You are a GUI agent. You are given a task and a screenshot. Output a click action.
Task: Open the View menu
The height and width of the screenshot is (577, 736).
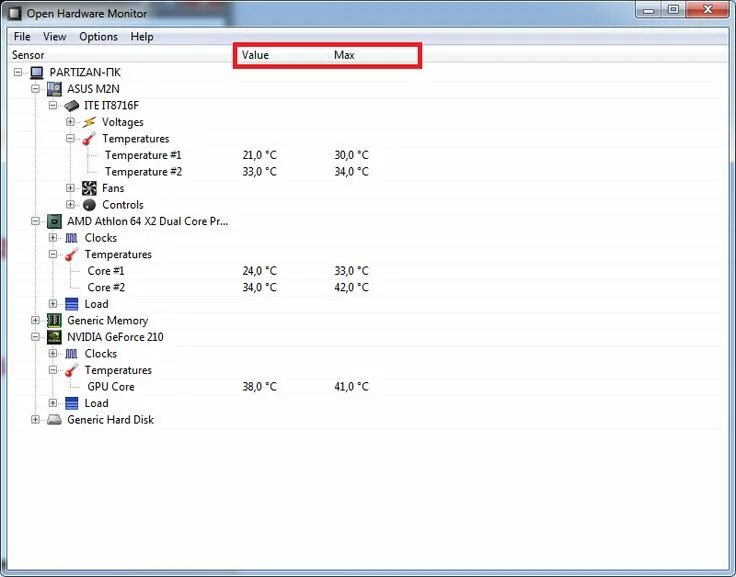click(x=54, y=37)
